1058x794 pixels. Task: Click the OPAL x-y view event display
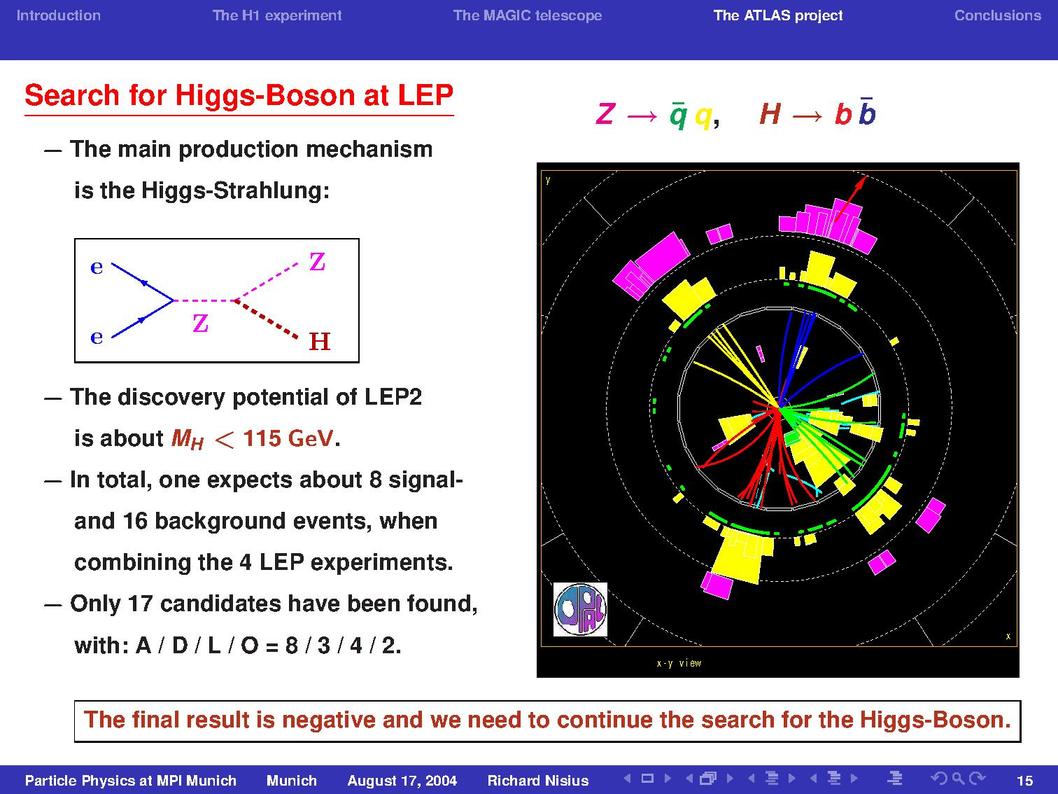[x=778, y=420]
